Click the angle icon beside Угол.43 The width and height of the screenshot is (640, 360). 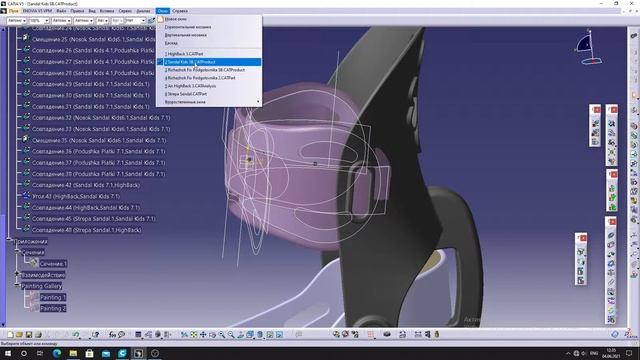pyautogui.click(x=26, y=196)
